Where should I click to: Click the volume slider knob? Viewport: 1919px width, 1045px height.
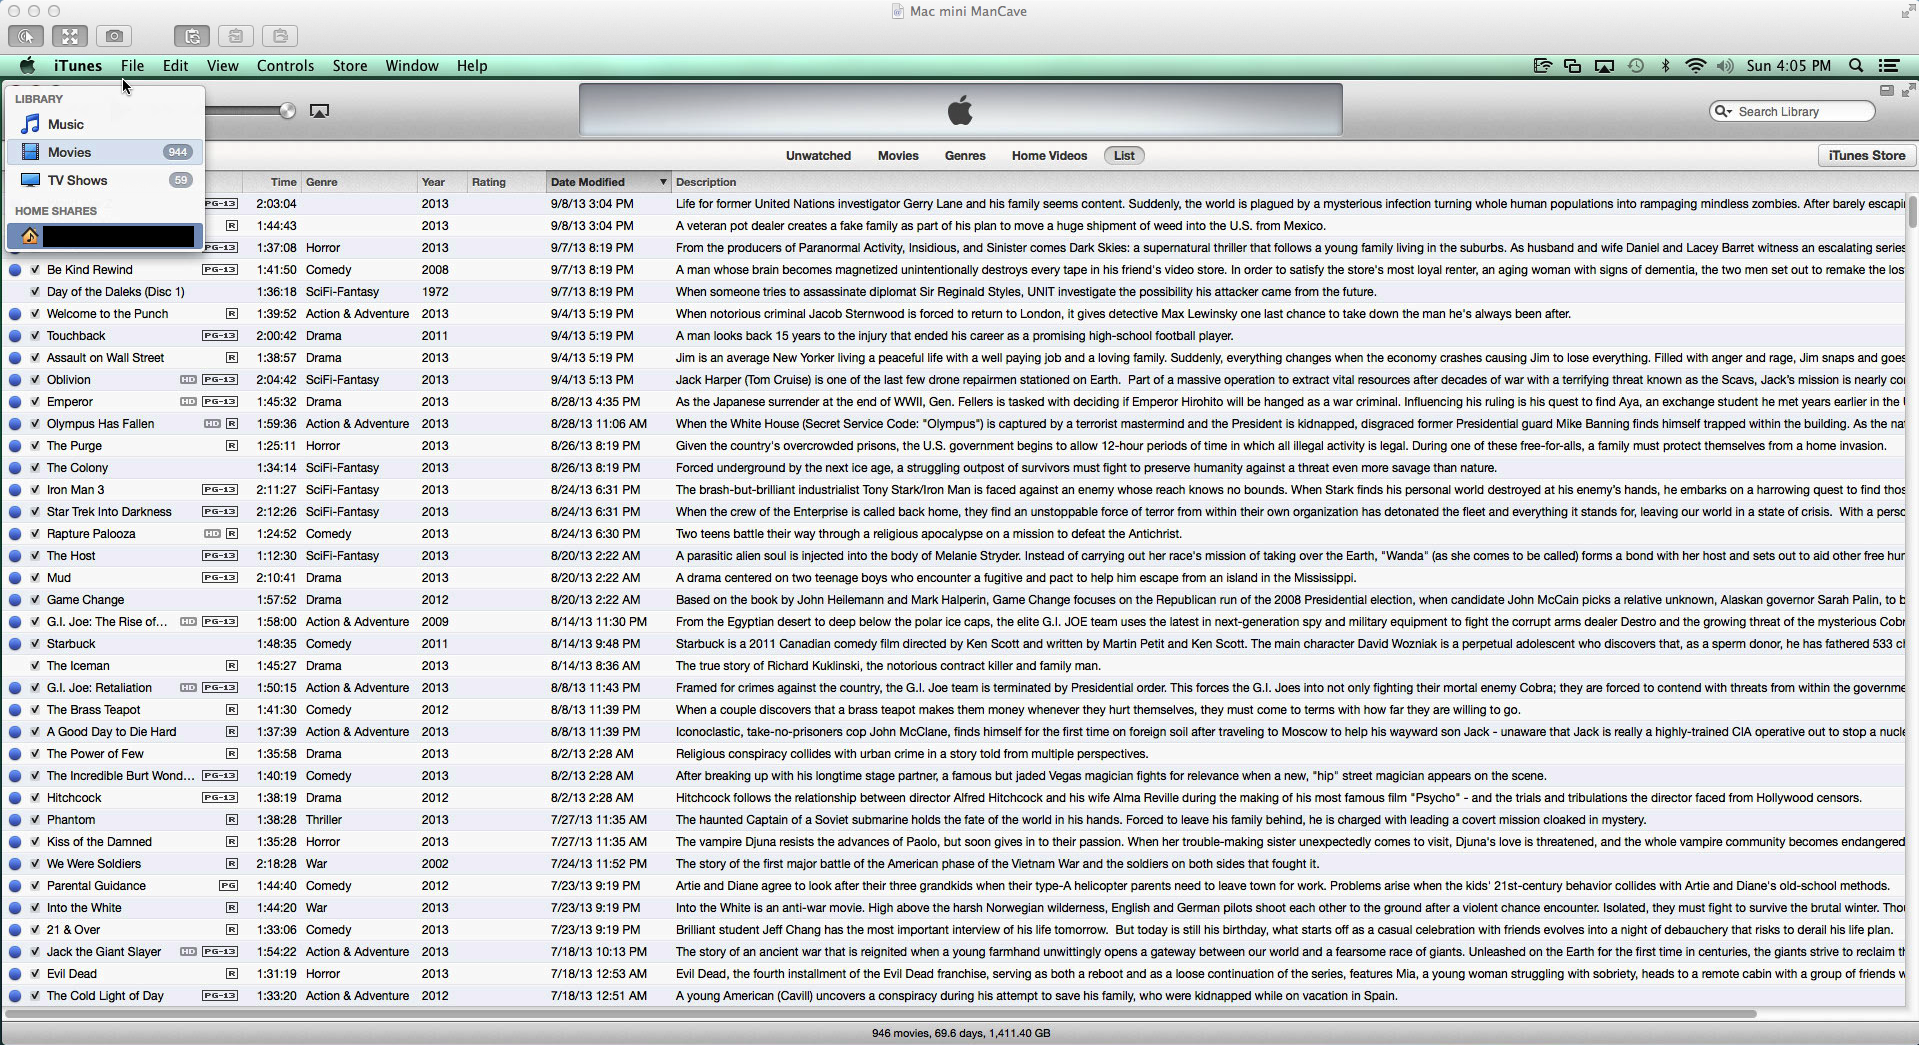point(288,111)
